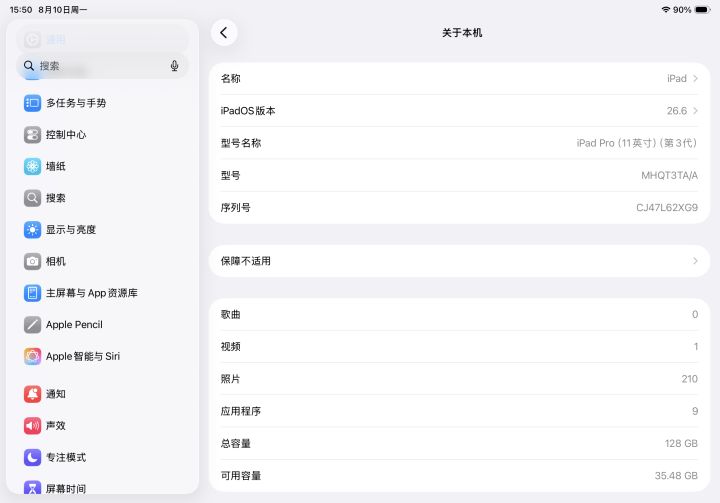Open 墙纸 settings
The width and height of the screenshot is (720, 503).
102,166
